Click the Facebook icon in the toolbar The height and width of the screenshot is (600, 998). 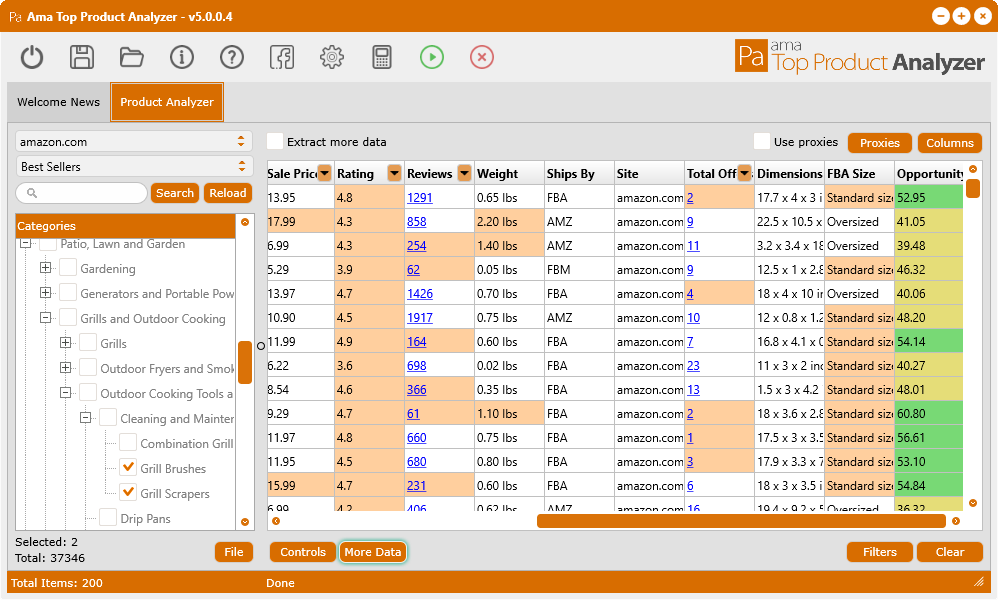(282, 57)
